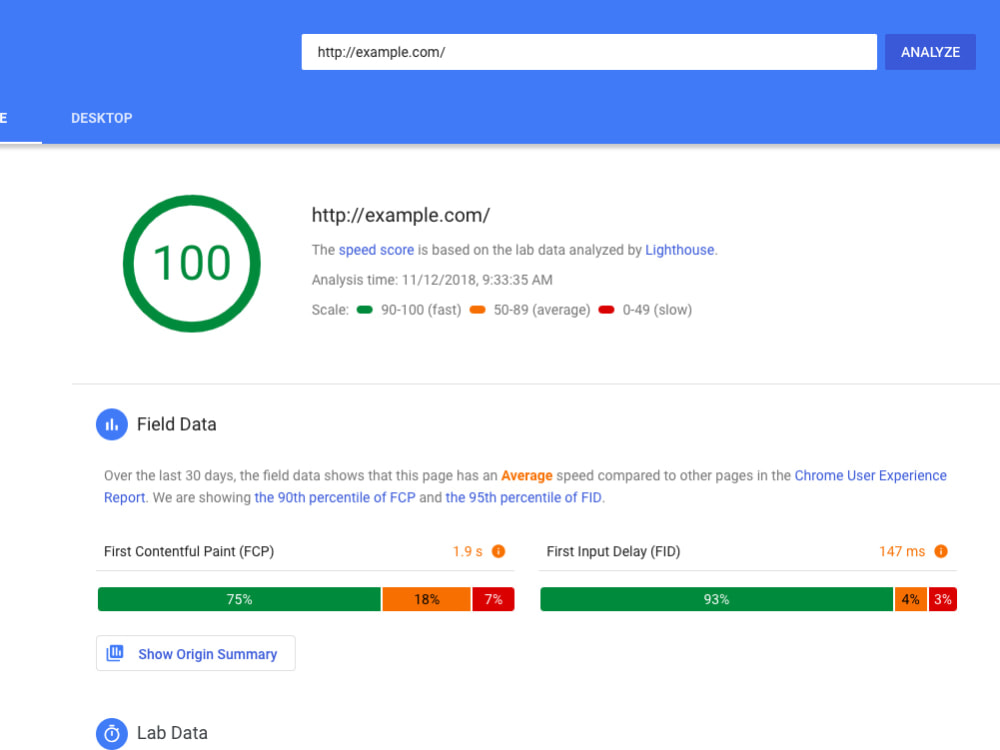The image size is (1000, 750).
Task: Click the 0-49 (slow) scale label
Action: pos(658,310)
